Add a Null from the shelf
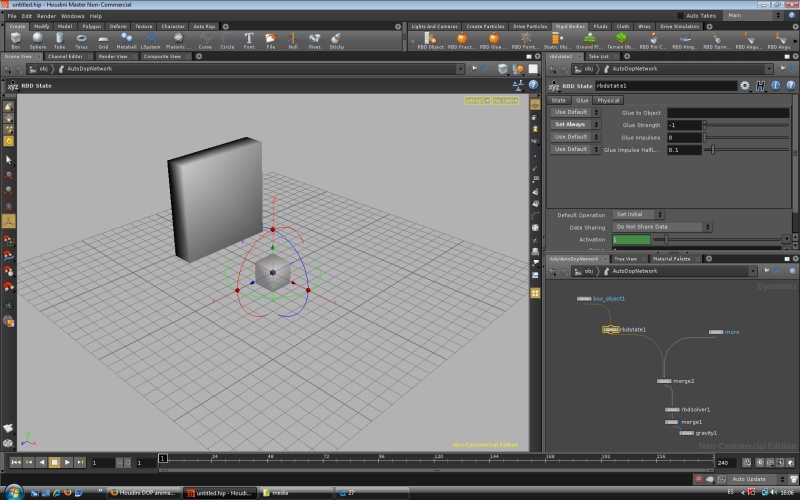 293,40
